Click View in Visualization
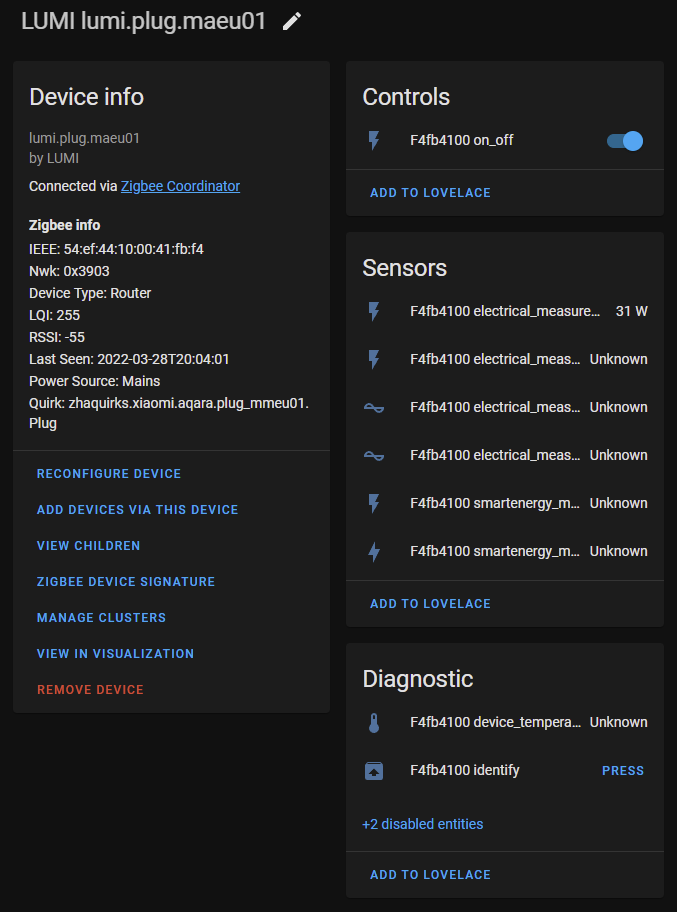 click(115, 654)
